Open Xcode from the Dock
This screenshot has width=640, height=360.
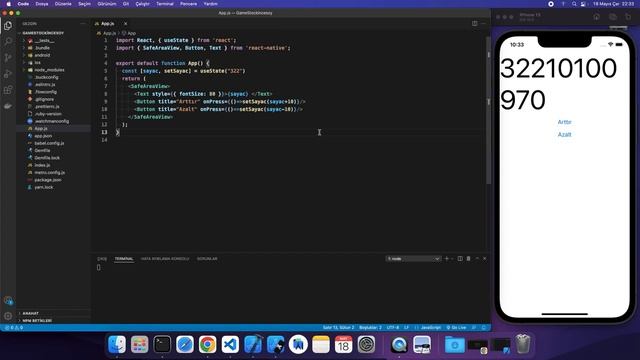[253, 344]
